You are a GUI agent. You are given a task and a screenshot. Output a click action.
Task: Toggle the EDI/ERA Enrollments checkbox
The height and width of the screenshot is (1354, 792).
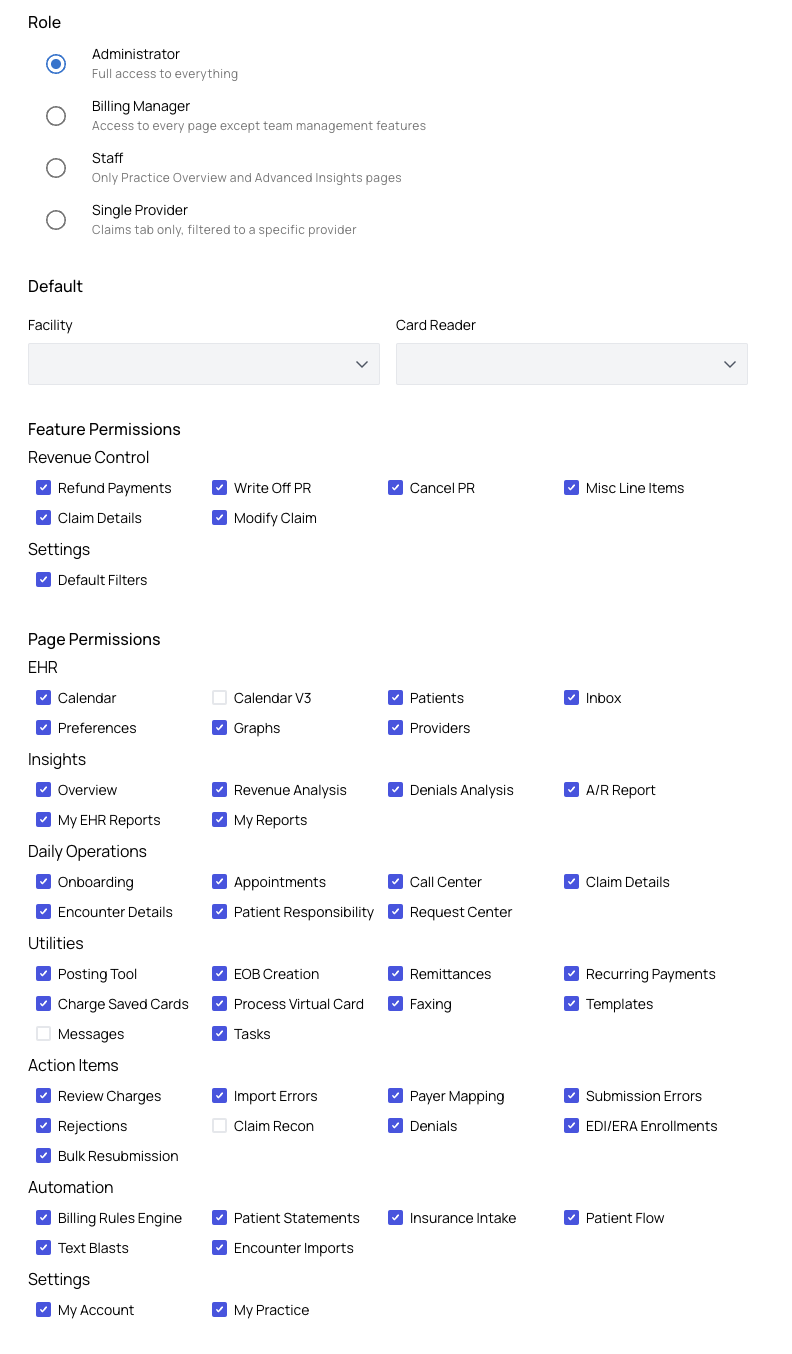[x=571, y=1125]
